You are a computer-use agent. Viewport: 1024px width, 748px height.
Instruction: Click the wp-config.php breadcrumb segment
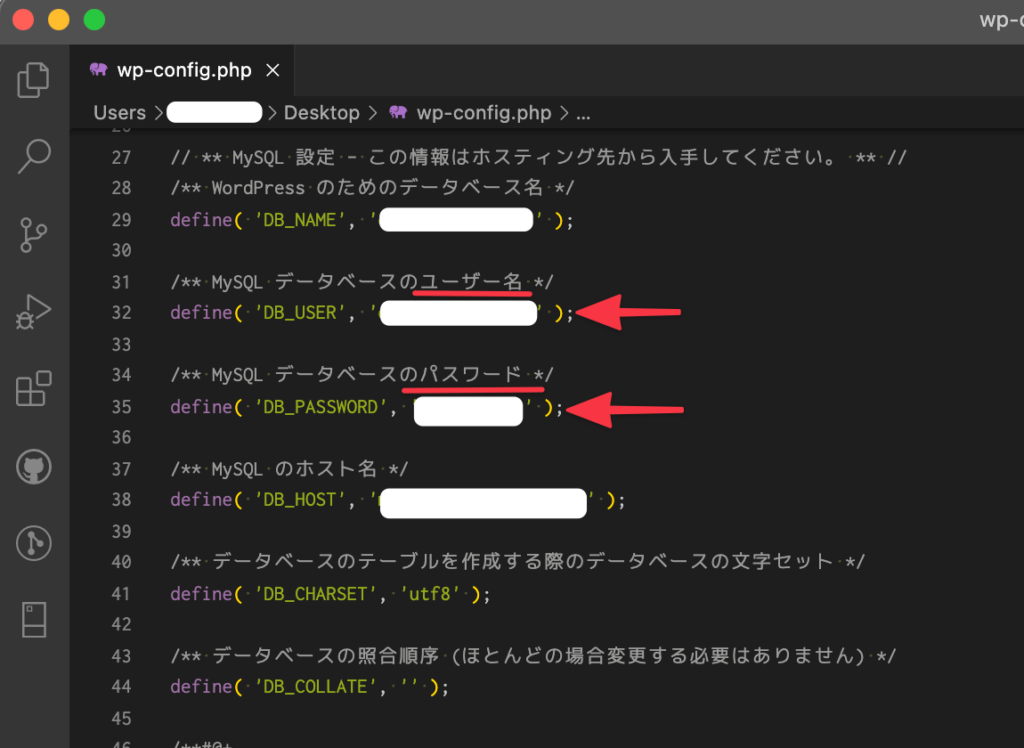484,112
